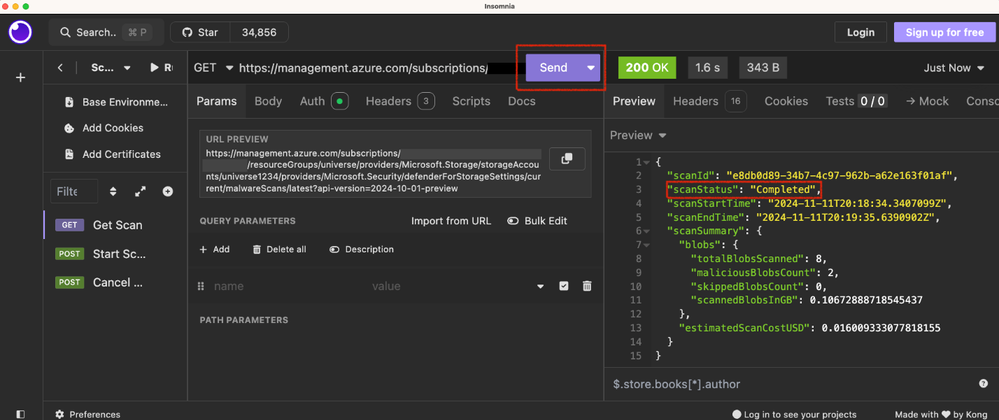Select the GET Get Scan request
The width and height of the screenshot is (999, 420).
coord(115,225)
